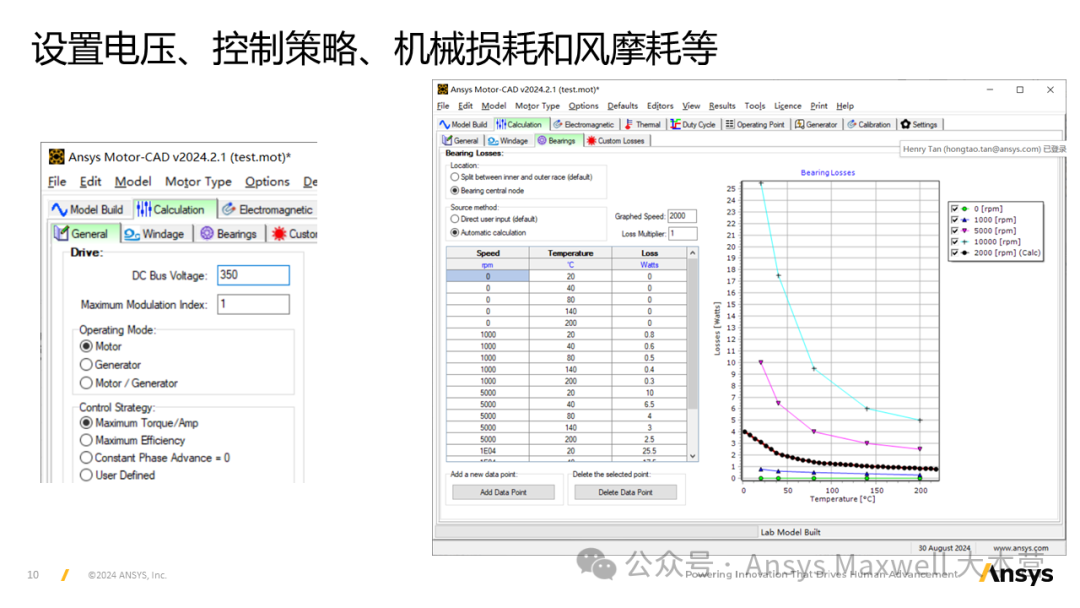
Task: Select Bearings sub-tab in right window
Action: tap(557, 140)
